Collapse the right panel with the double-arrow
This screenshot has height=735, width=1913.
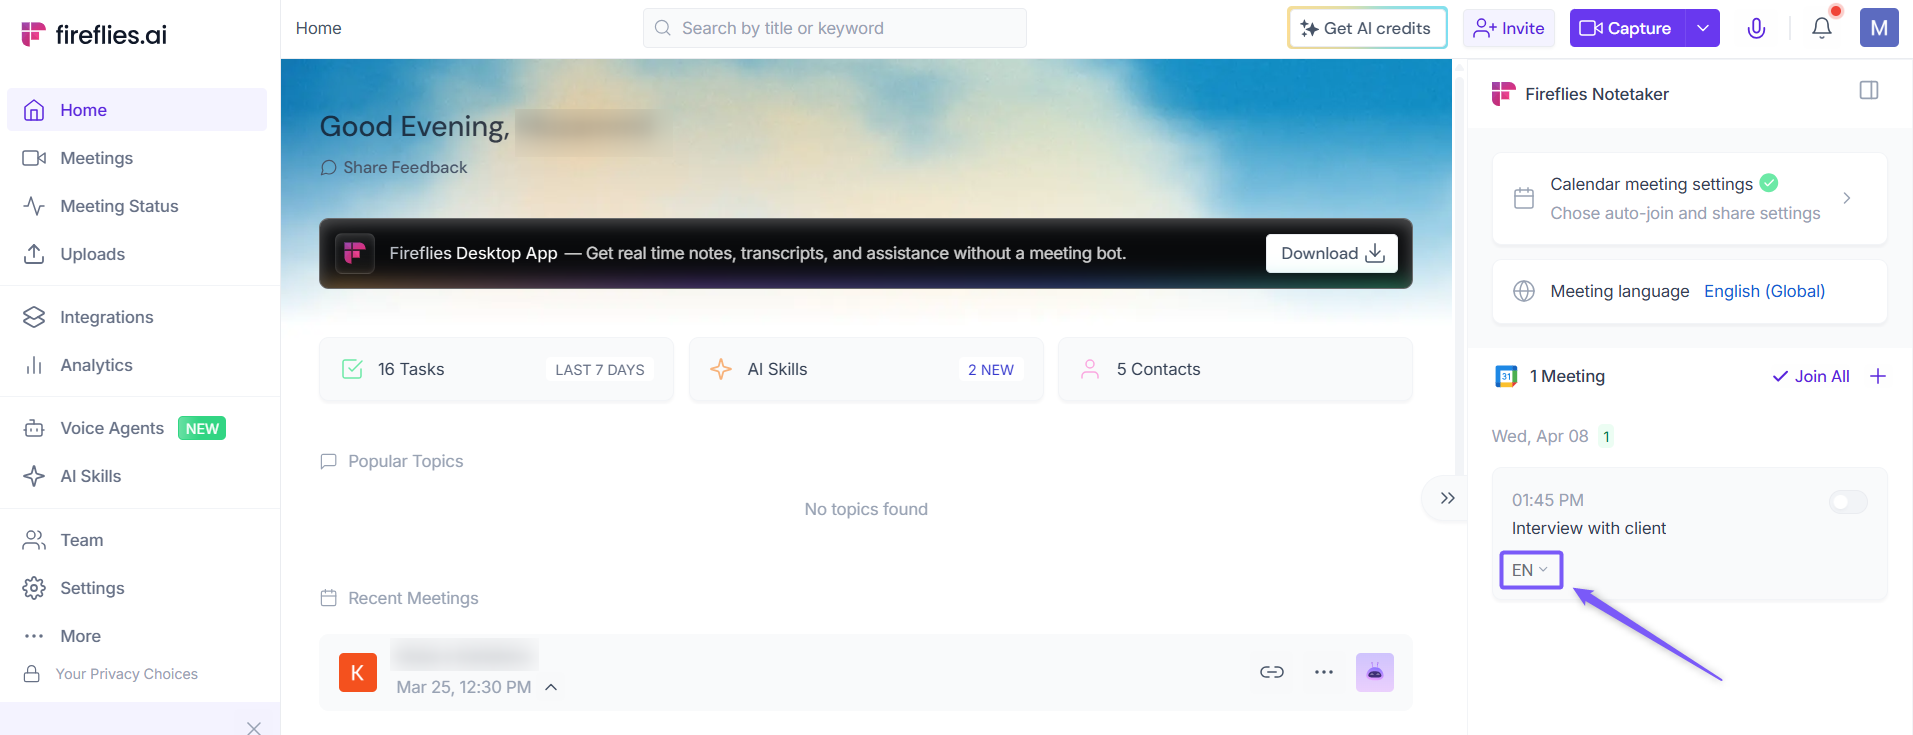pos(1447,498)
